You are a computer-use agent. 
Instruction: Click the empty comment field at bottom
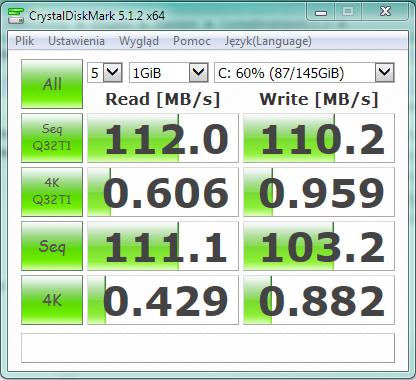[x=208, y=348]
